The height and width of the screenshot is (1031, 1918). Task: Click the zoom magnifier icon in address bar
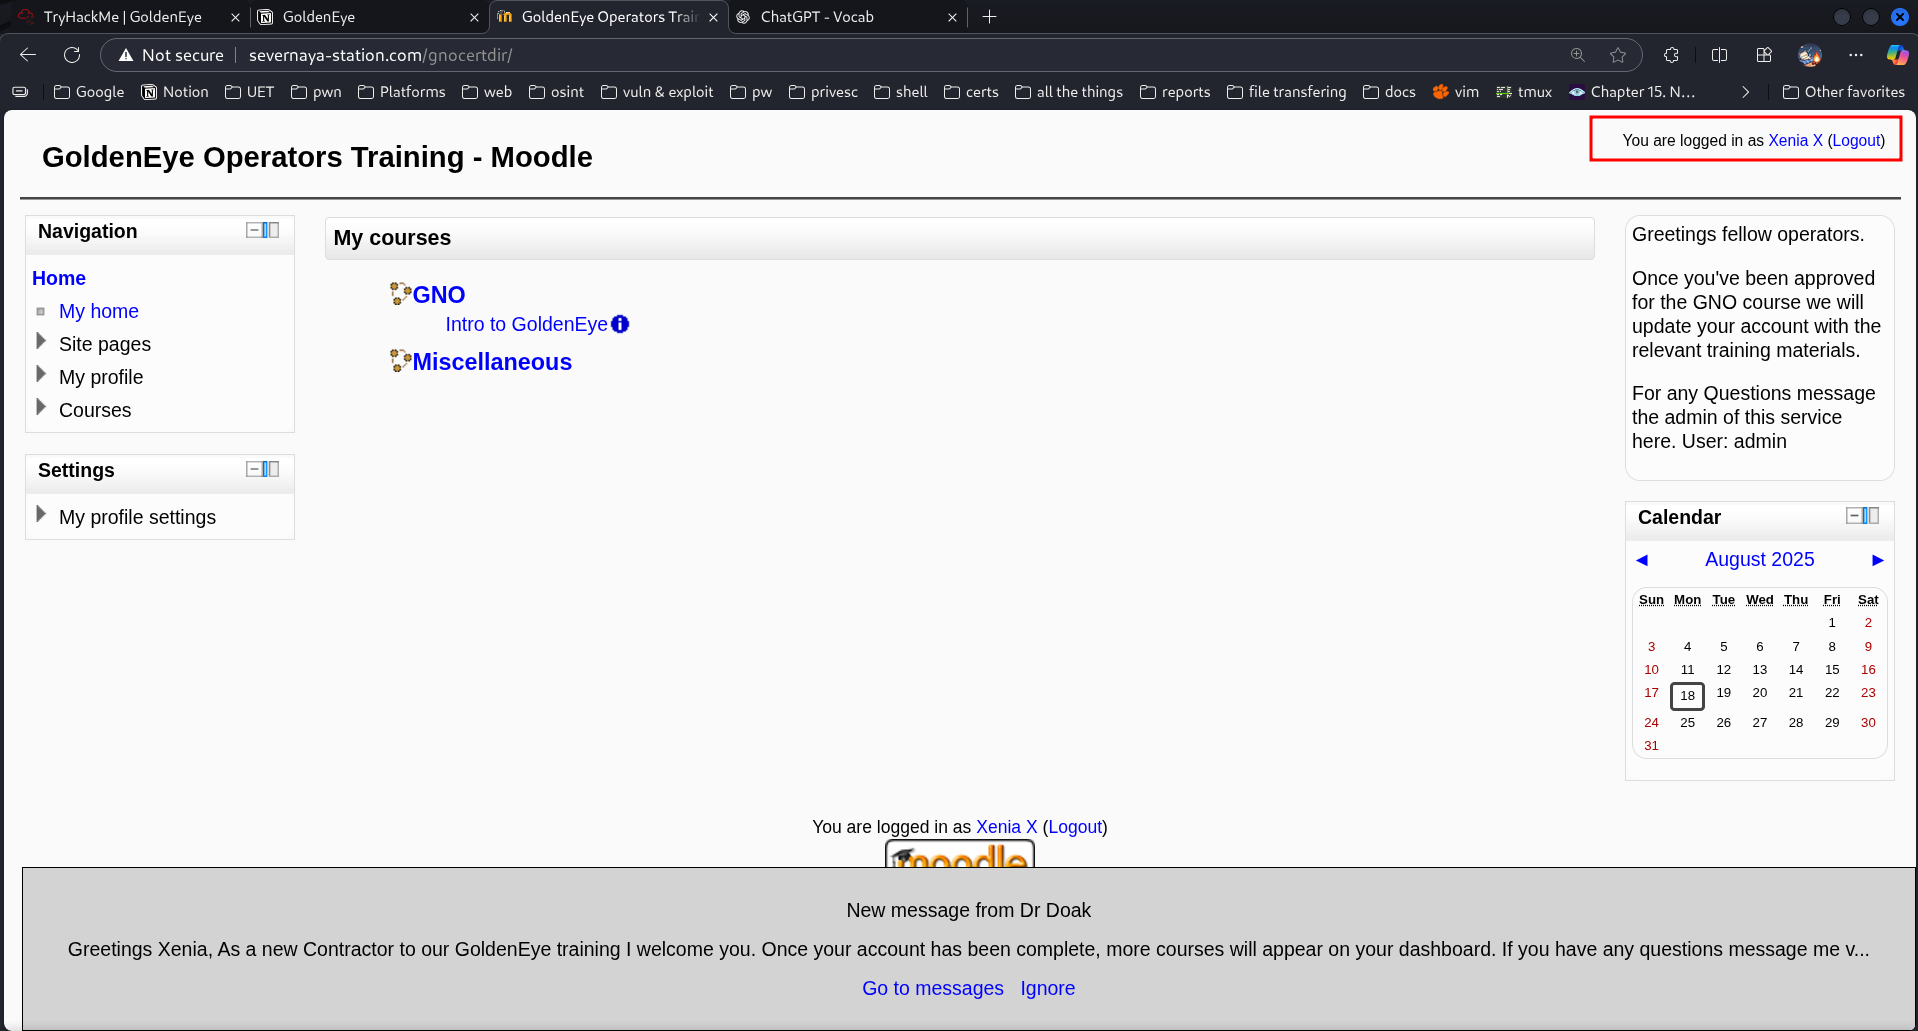click(1578, 55)
